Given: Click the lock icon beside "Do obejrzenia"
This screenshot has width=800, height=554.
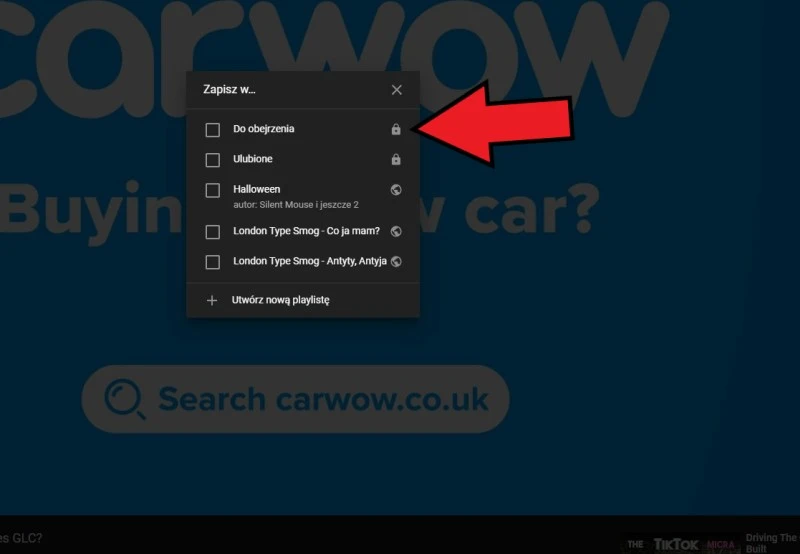Looking at the screenshot, I should click(396, 130).
